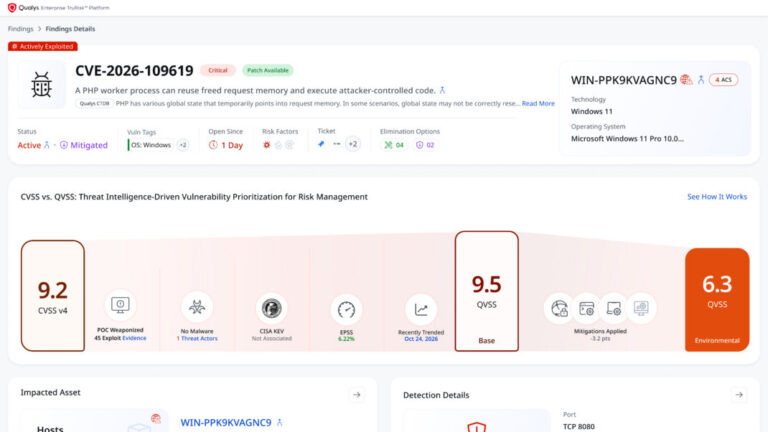768x432 pixels.
Task: Click the Critical severity badge
Action: [217, 71]
